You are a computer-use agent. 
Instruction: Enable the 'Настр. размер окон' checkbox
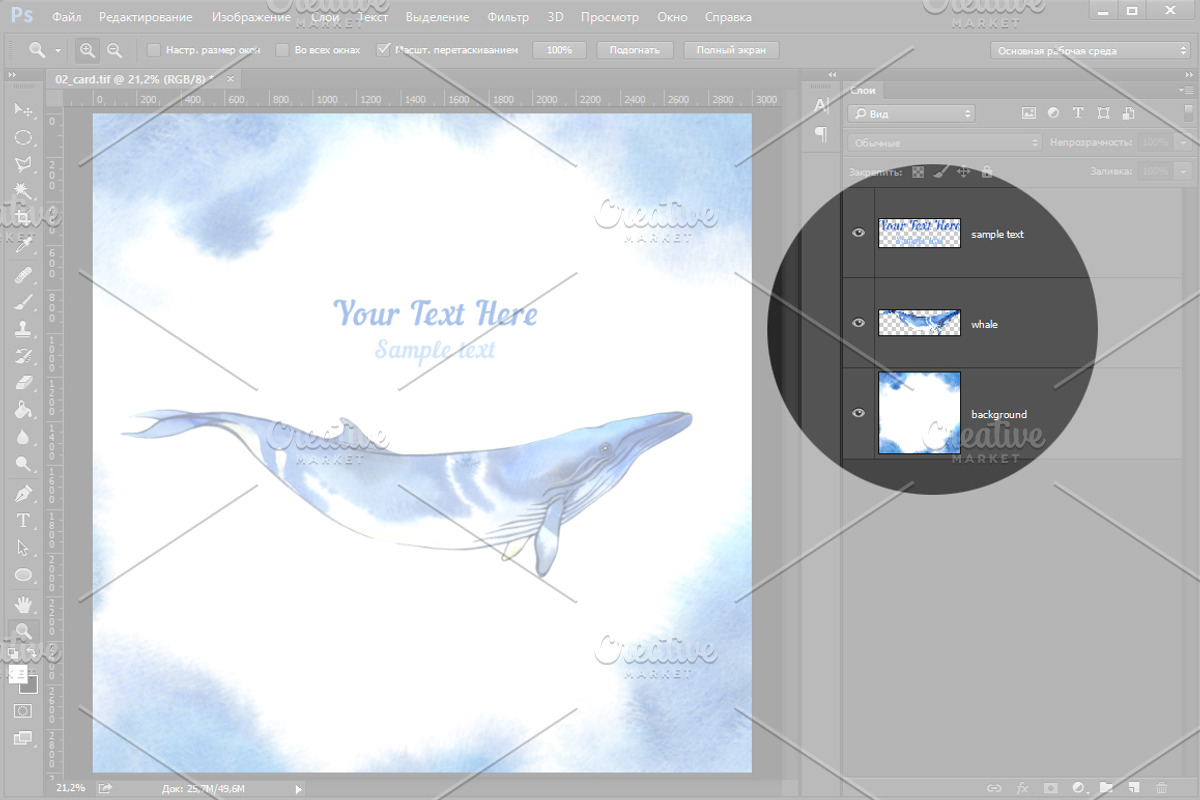coord(154,50)
